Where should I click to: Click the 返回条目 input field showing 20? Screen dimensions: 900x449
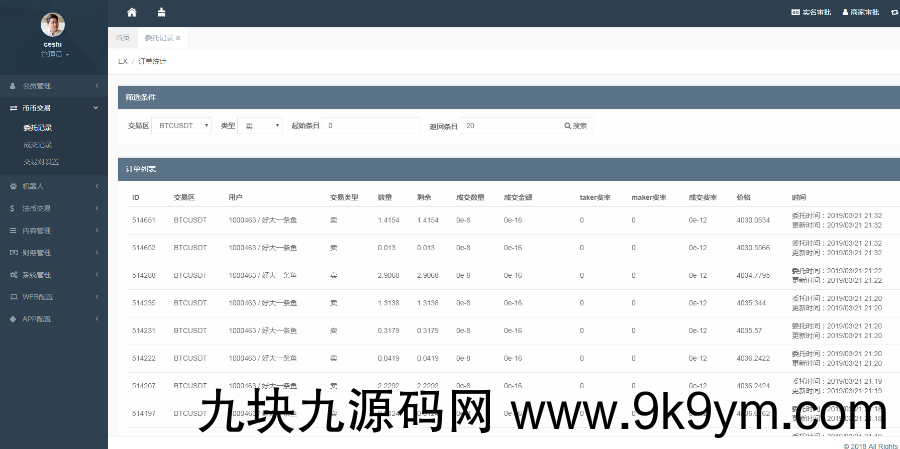(508, 126)
